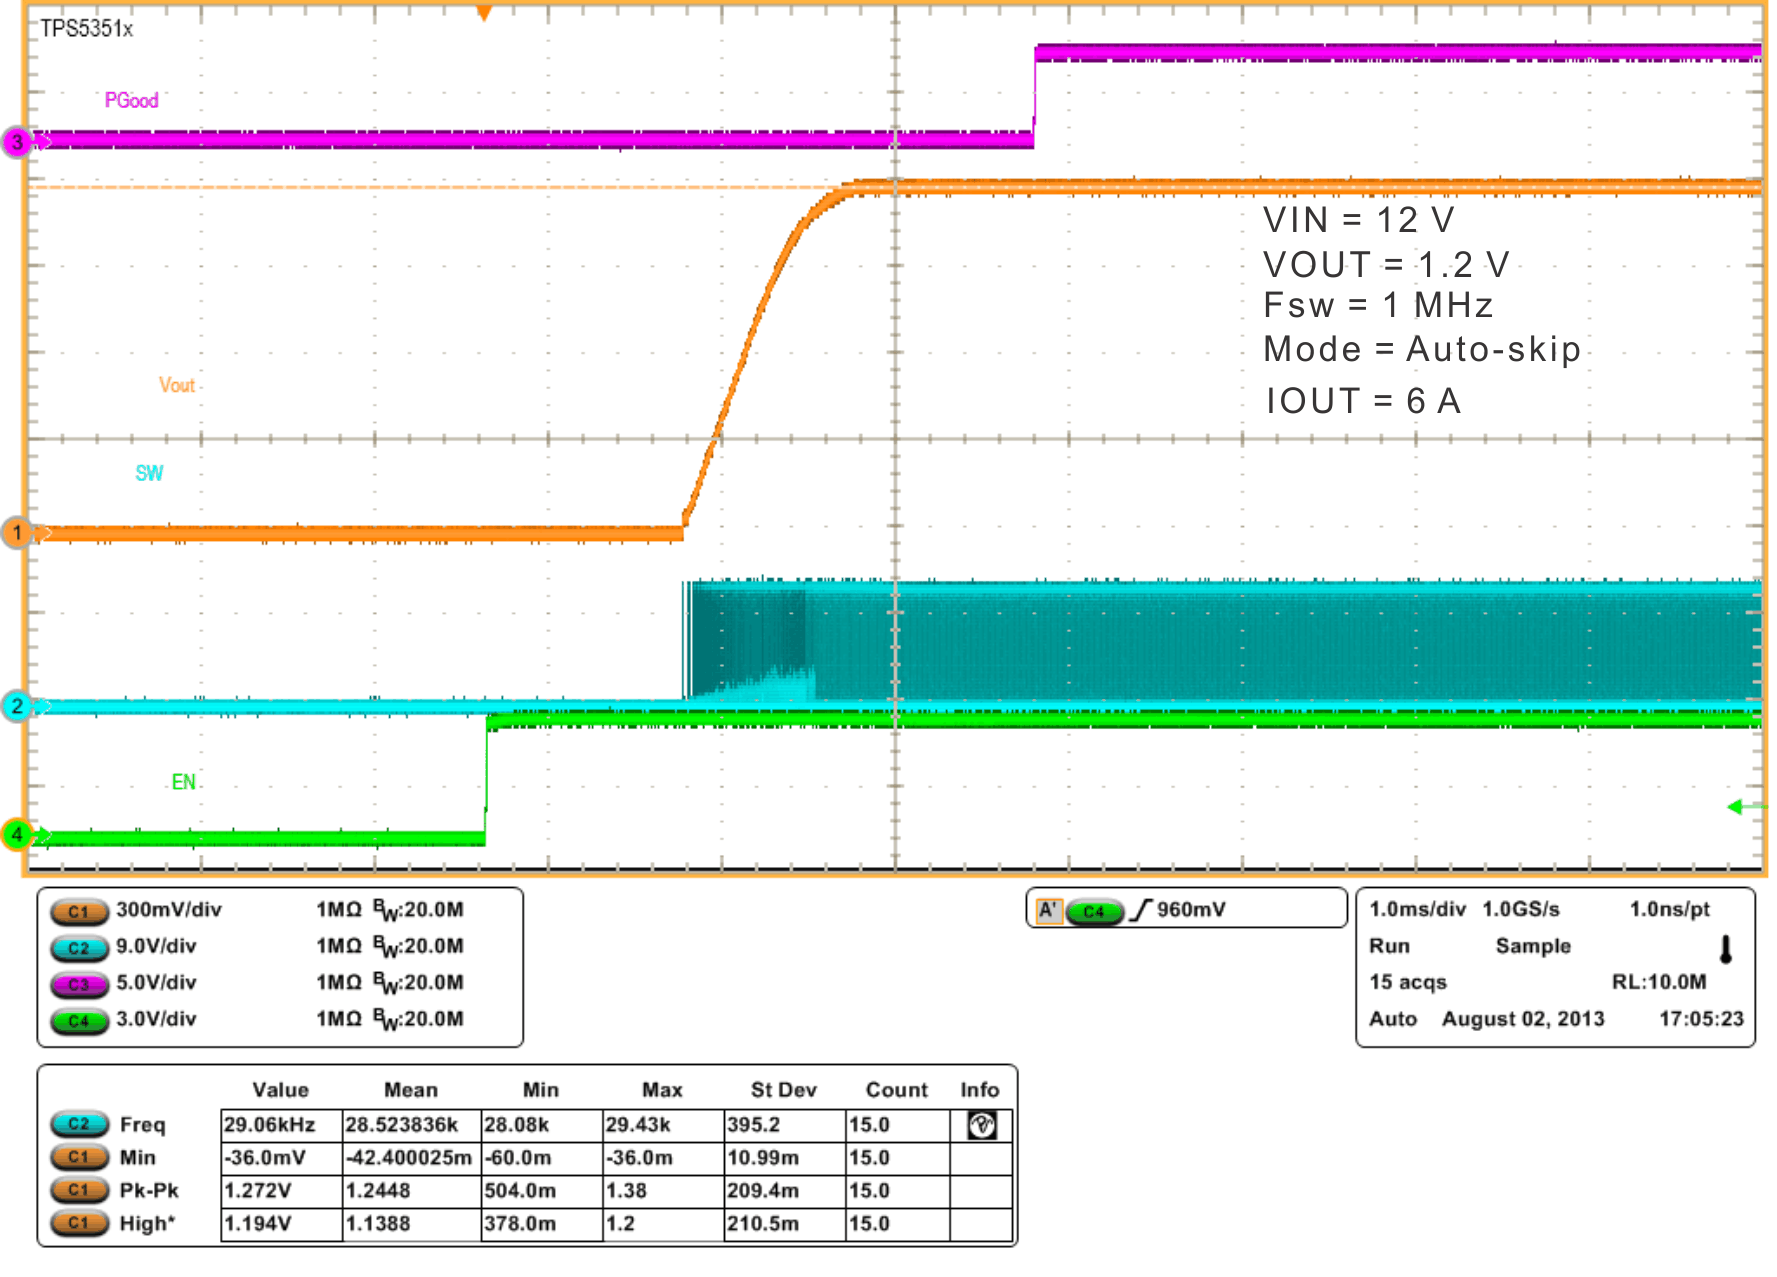The width and height of the screenshot is (1777, 1277).
Task: Toggle channel 4 via its left-edge marker
Action: 16,836
